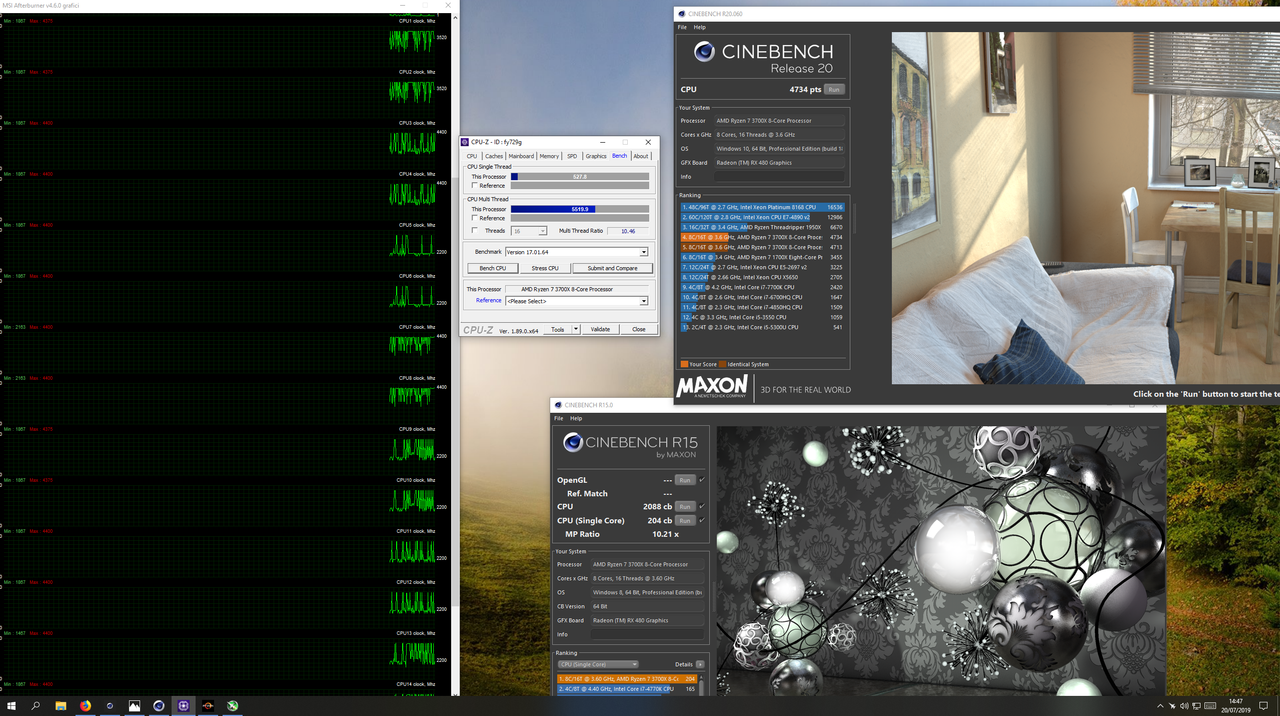
Task: Select Core i7-7700K ranking row in R20
Action: (x=762, y=287)
